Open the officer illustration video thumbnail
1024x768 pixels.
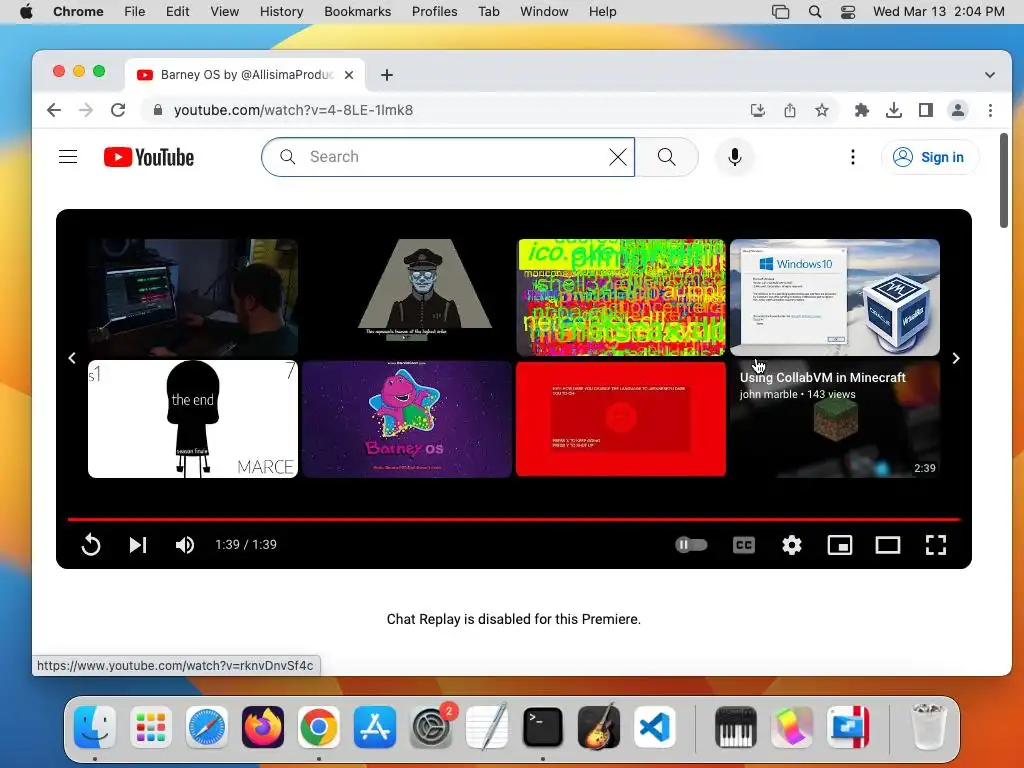pyautogui.click(x=407, y=297)
